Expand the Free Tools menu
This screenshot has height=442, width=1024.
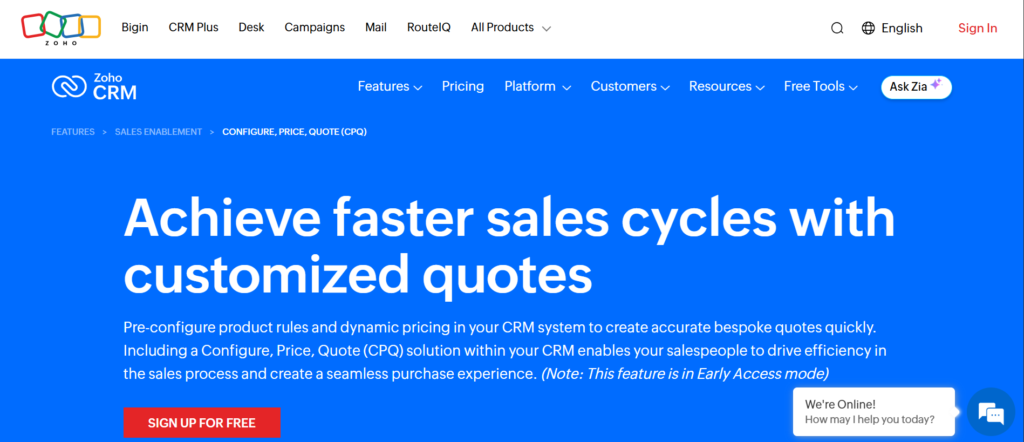pyautogui.click(x=820, y=87)
